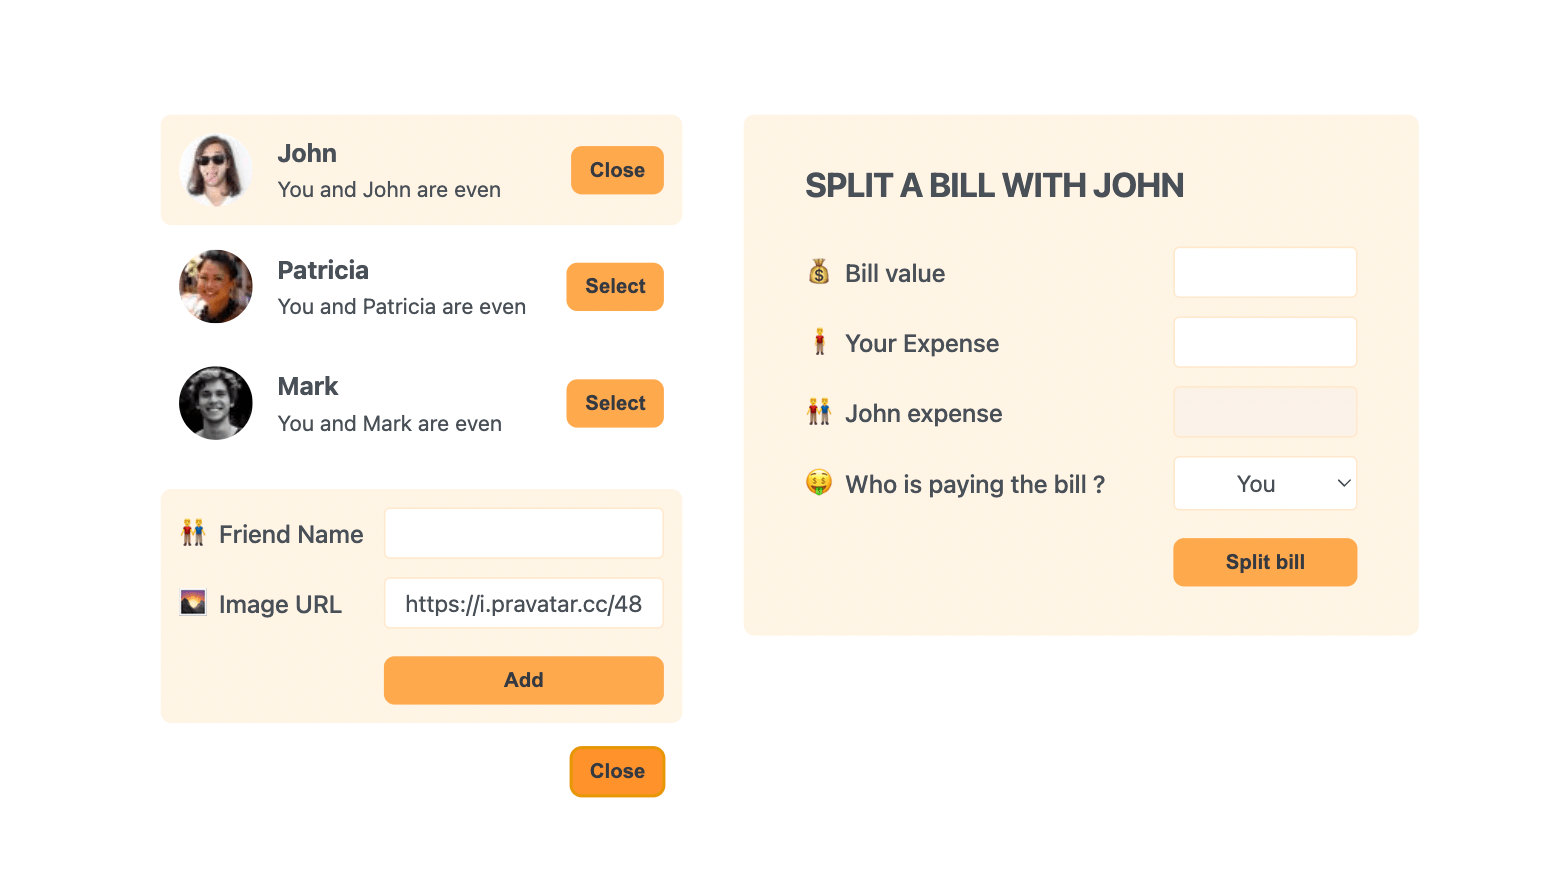The width and height of the screenshot is (1554, 890).
Task: Click the Add friend button
Action: (x=524, y=680)
